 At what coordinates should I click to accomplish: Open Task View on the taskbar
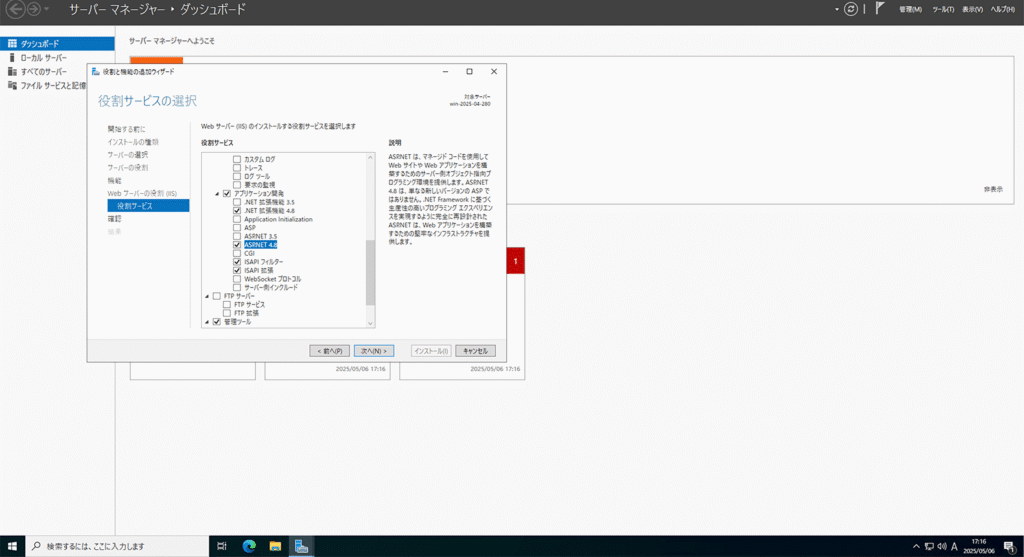click(x=222, y=546)
